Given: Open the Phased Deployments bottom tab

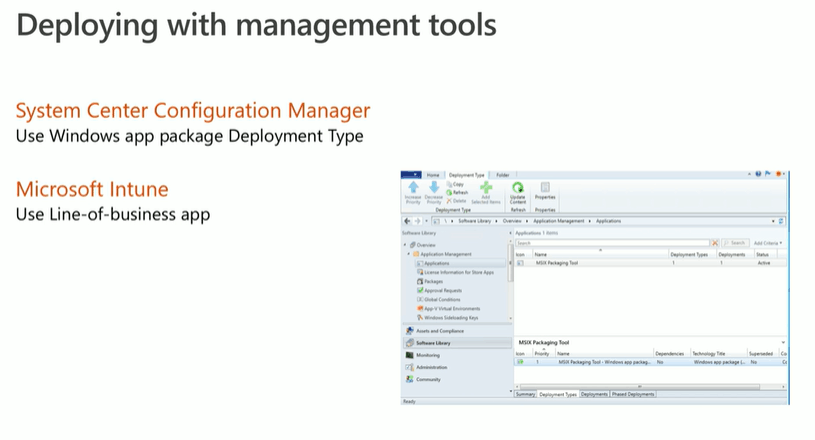Looking at the screenshot, I should point(633,394).
